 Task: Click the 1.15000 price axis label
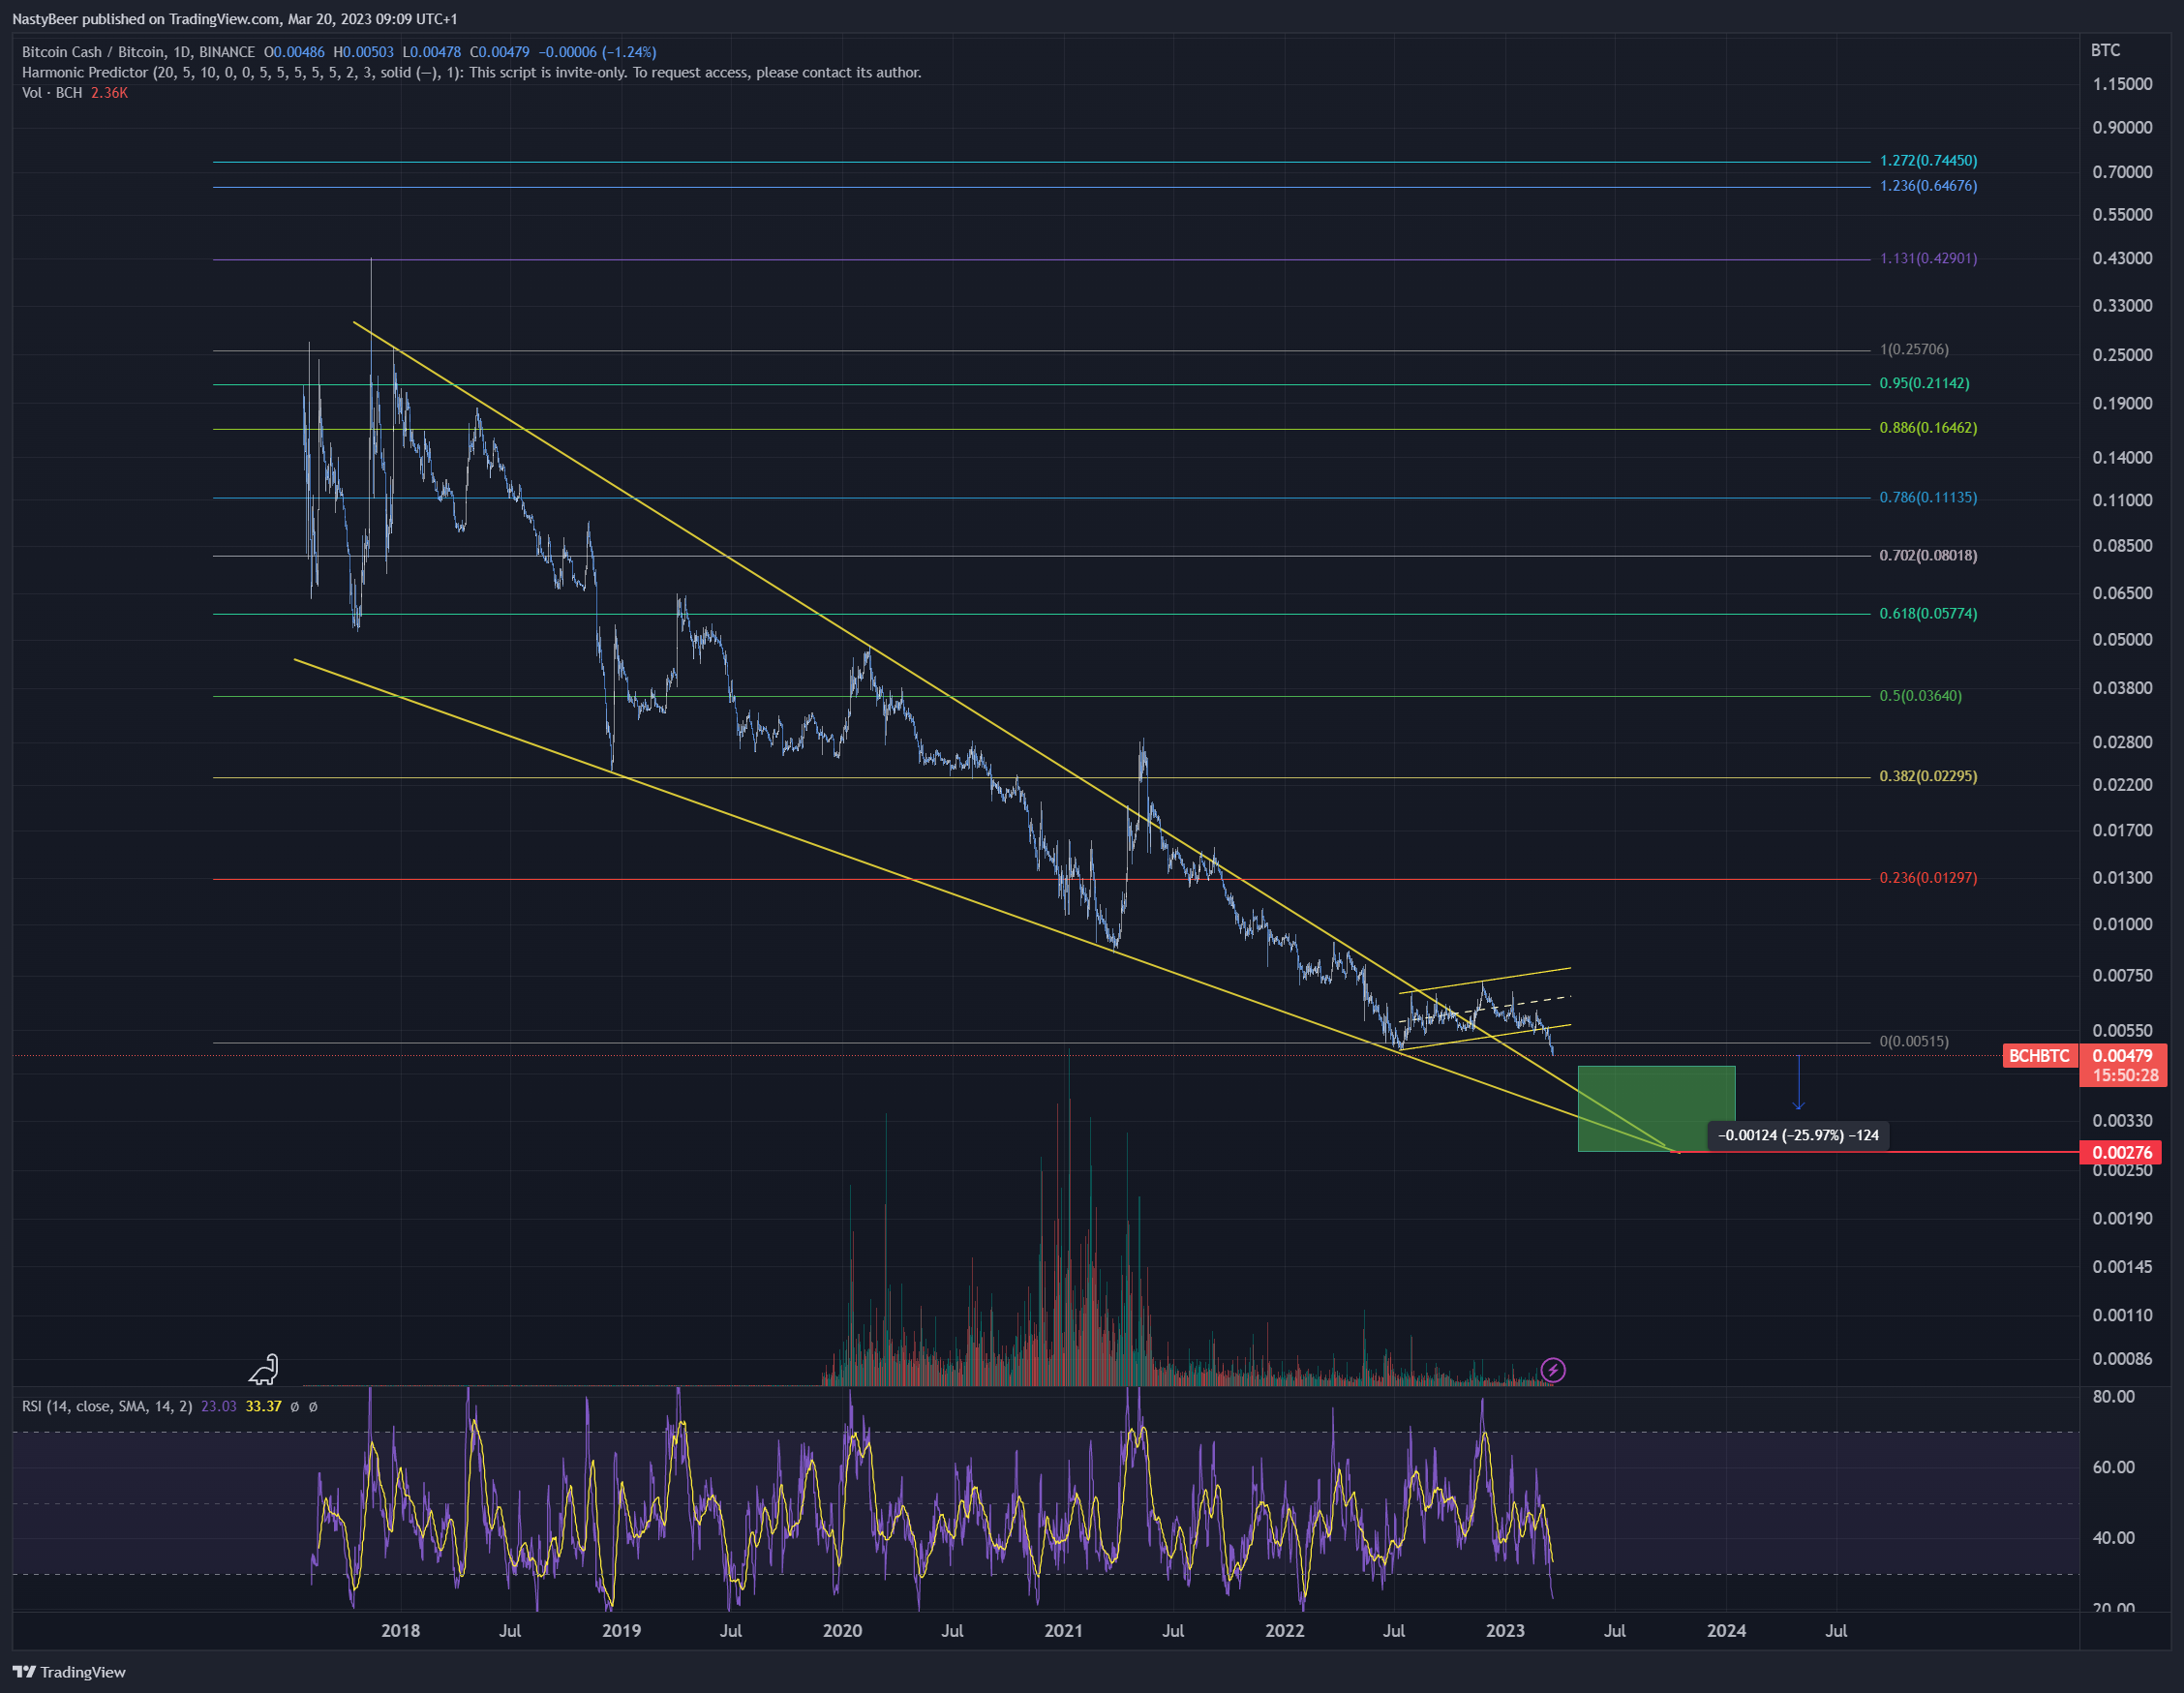pyautogui.click(x=2122, y=84)
